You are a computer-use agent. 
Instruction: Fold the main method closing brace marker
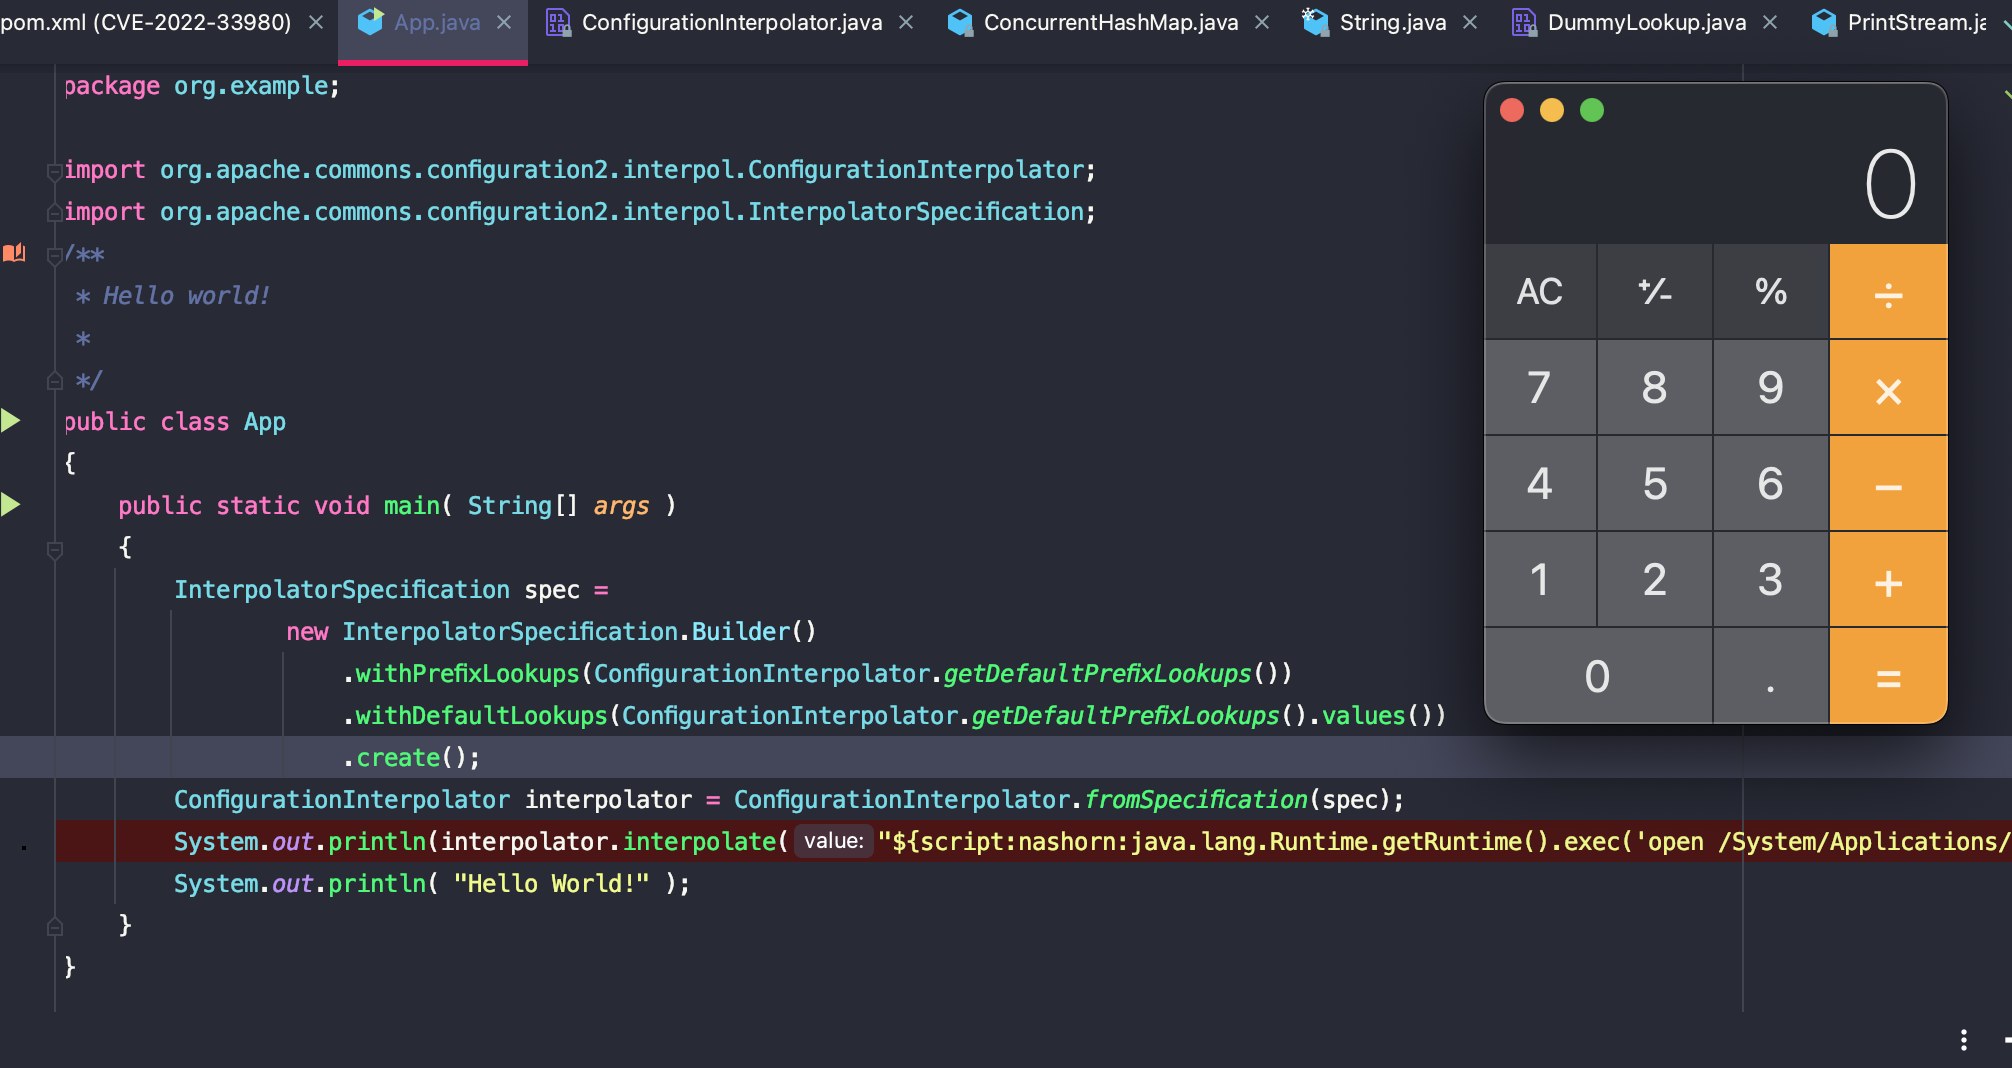54,927
